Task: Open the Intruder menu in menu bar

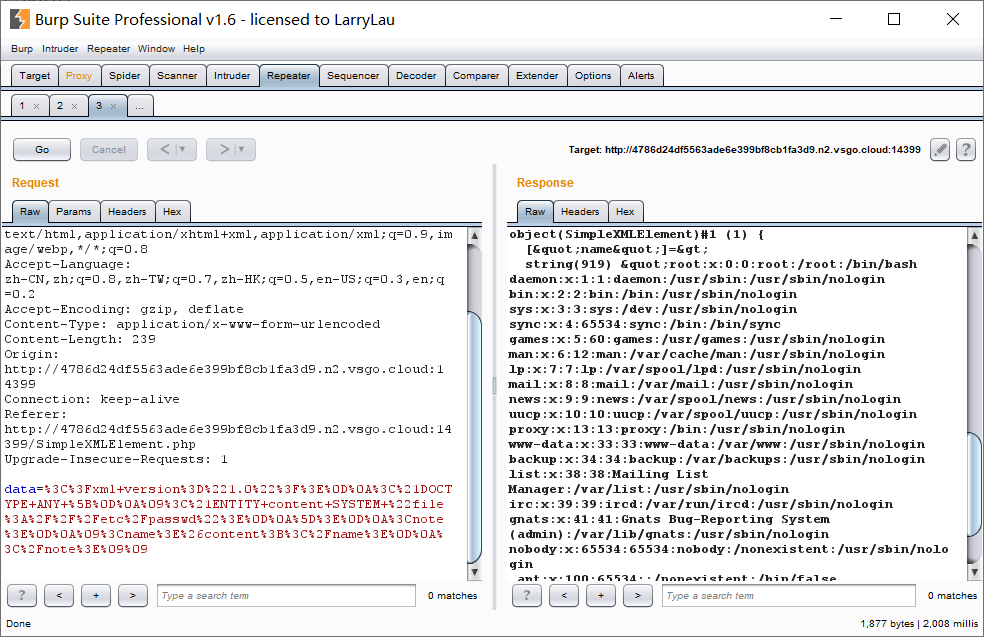Action: 60,48
